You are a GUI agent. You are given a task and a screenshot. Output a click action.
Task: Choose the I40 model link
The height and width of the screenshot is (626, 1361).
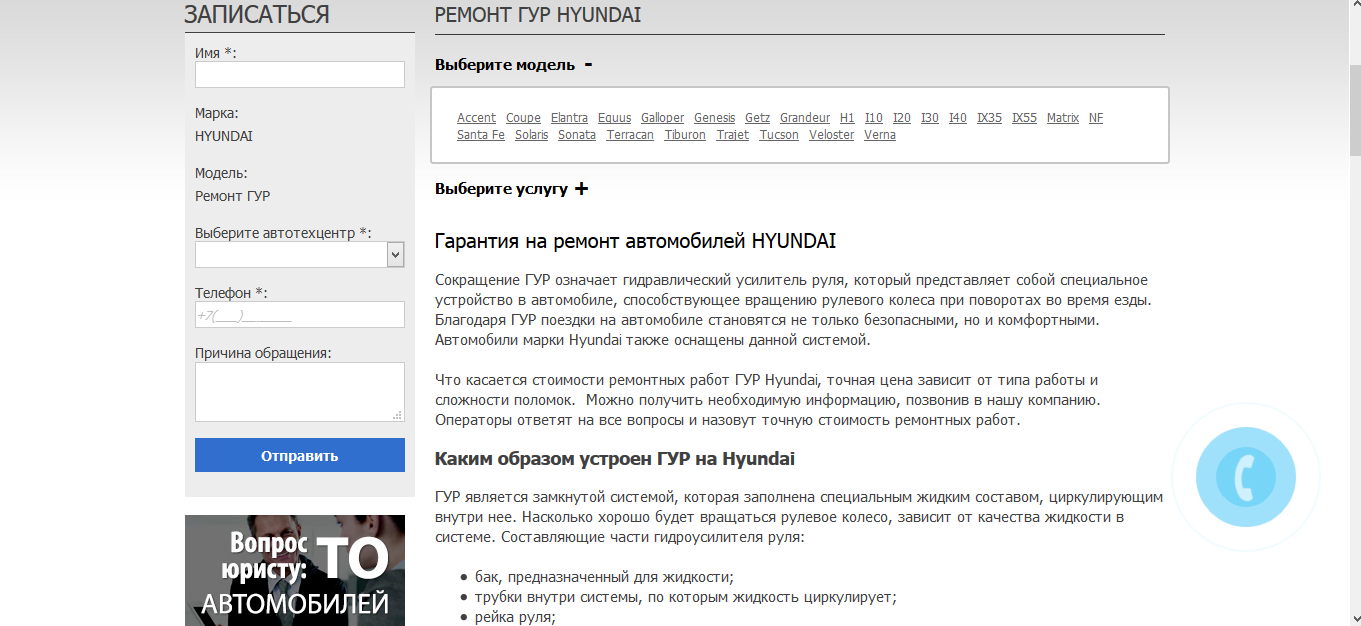click(x=958, y=118)
